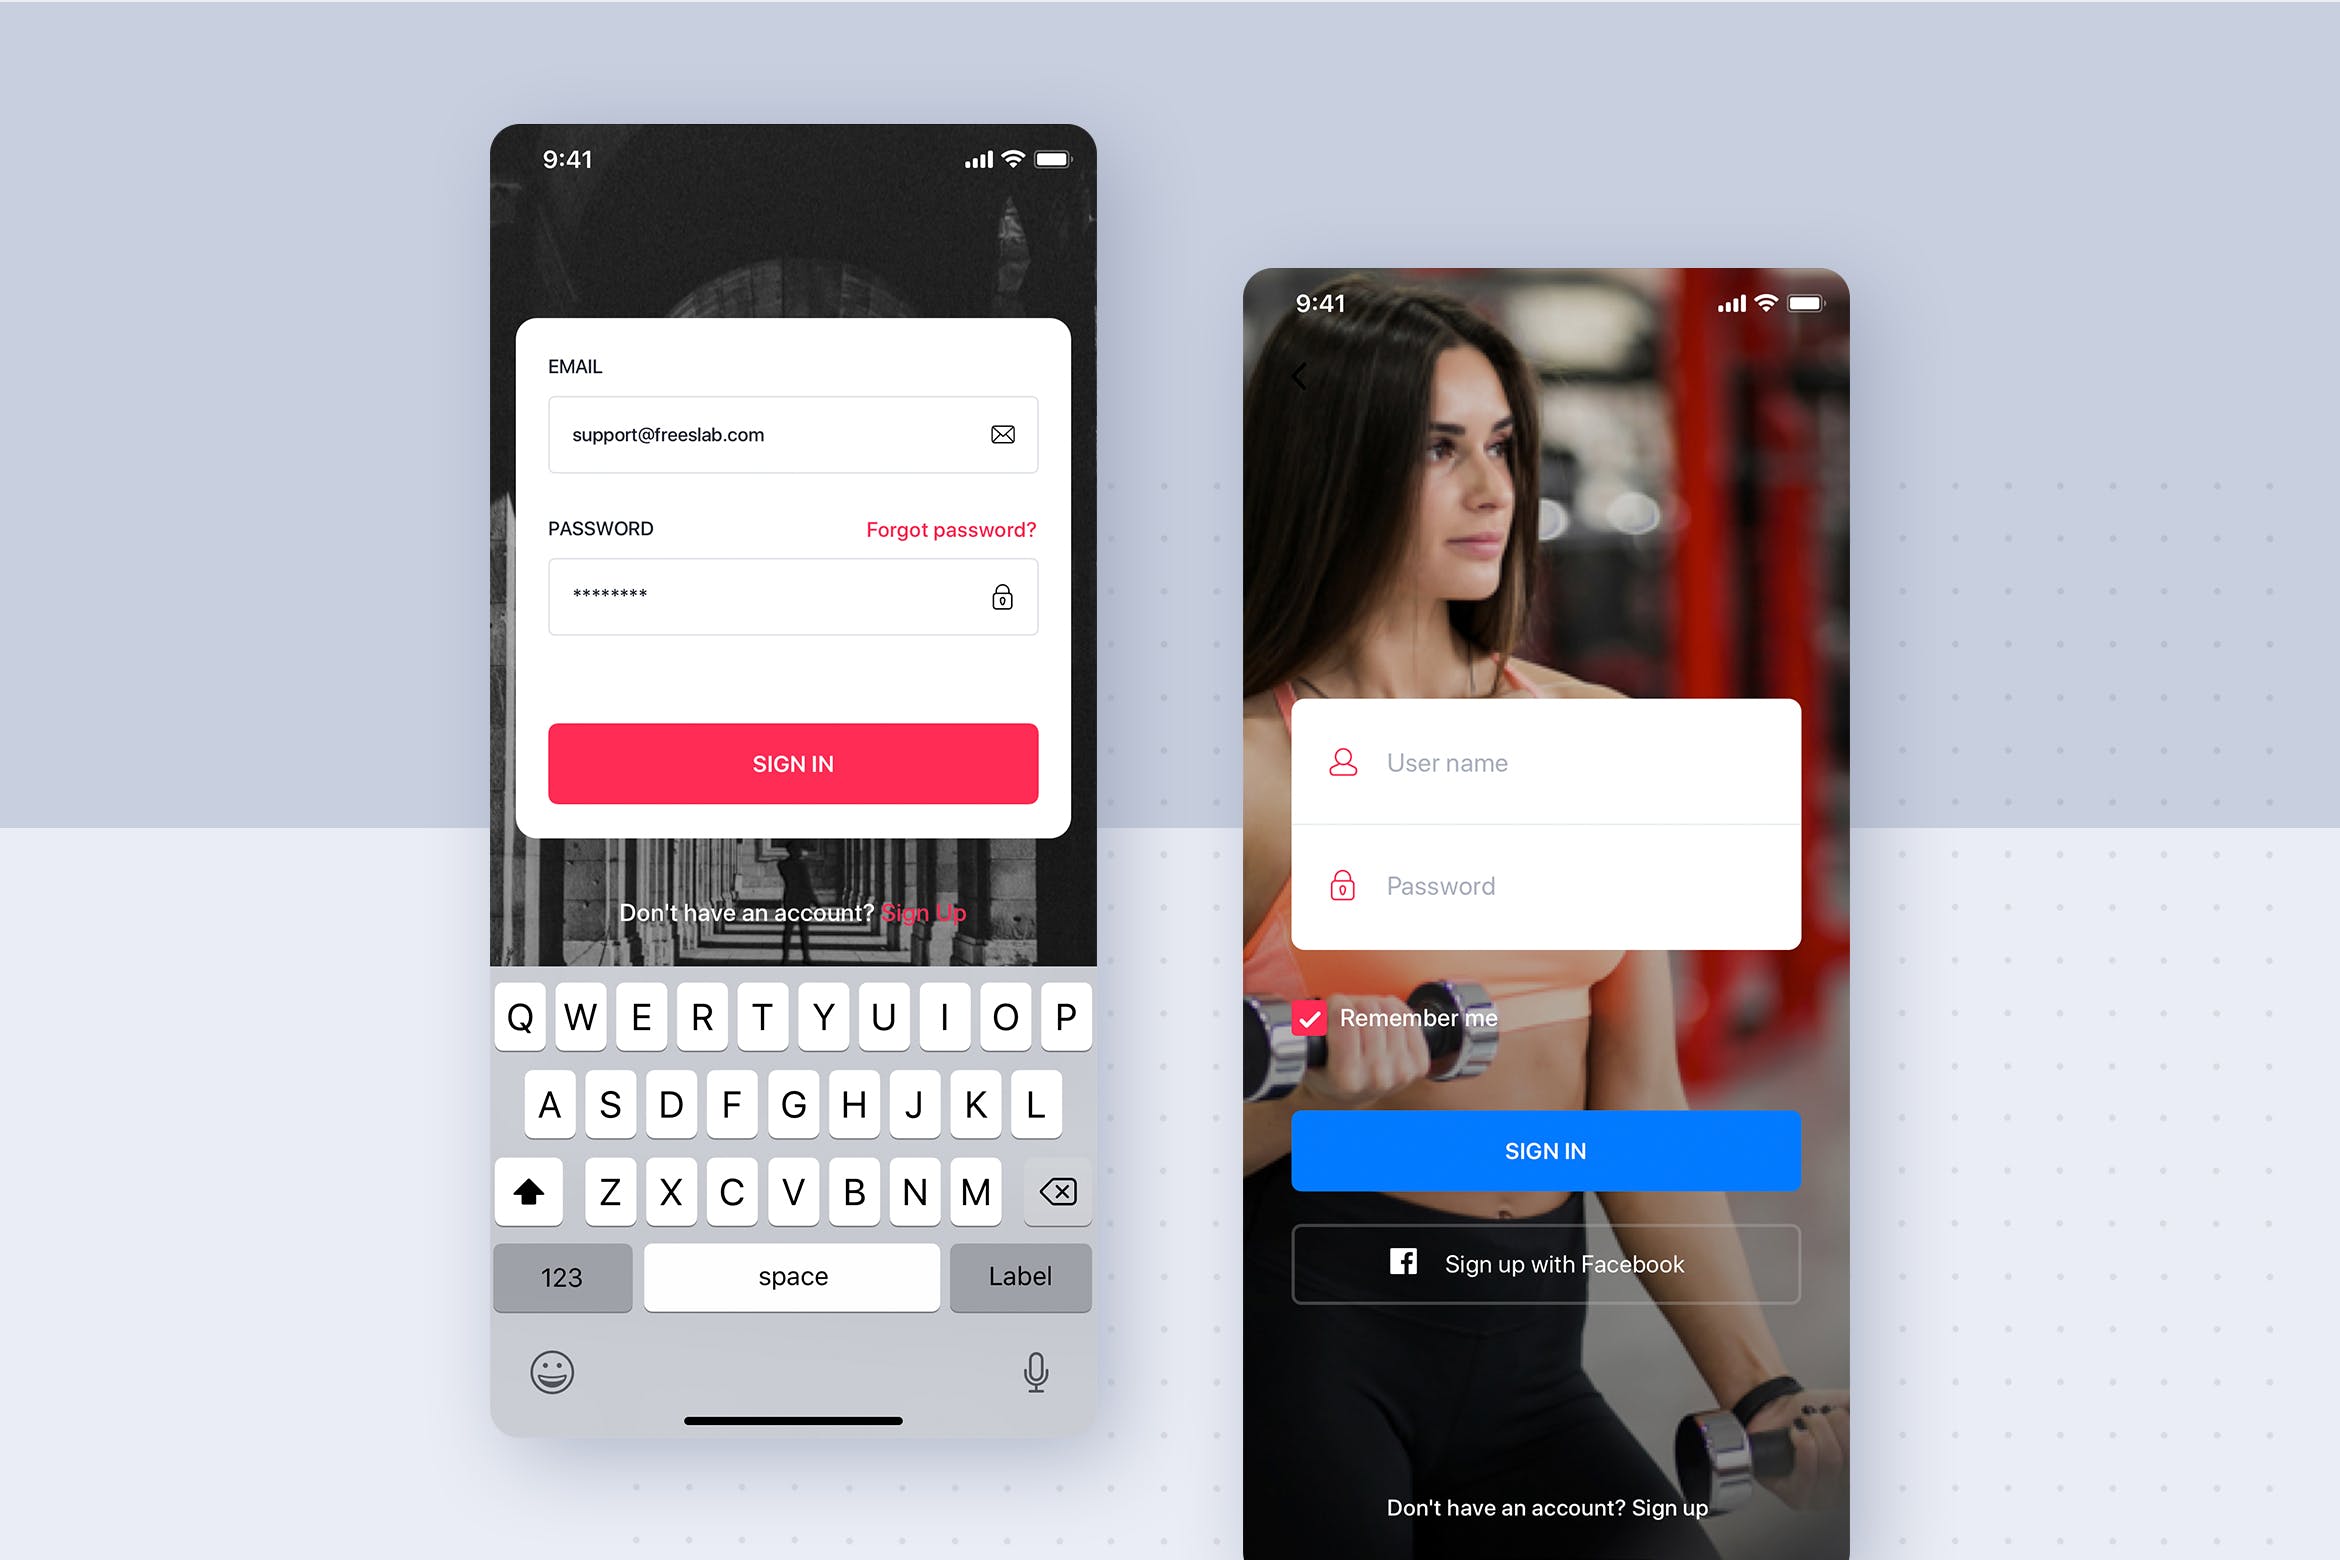
Task: Click the WiFi status icon on left screen
Action: click(x=1010, y=158)
